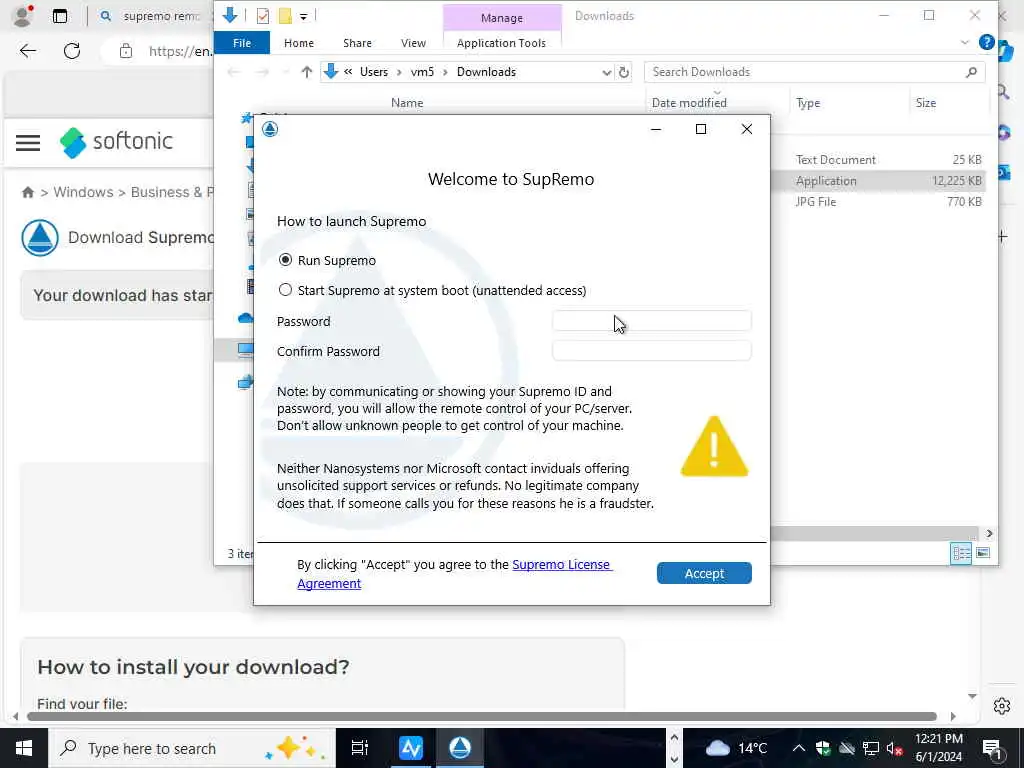Open File menu in Downloads explorer
The image size is (1024, 768).
(242, 42)
